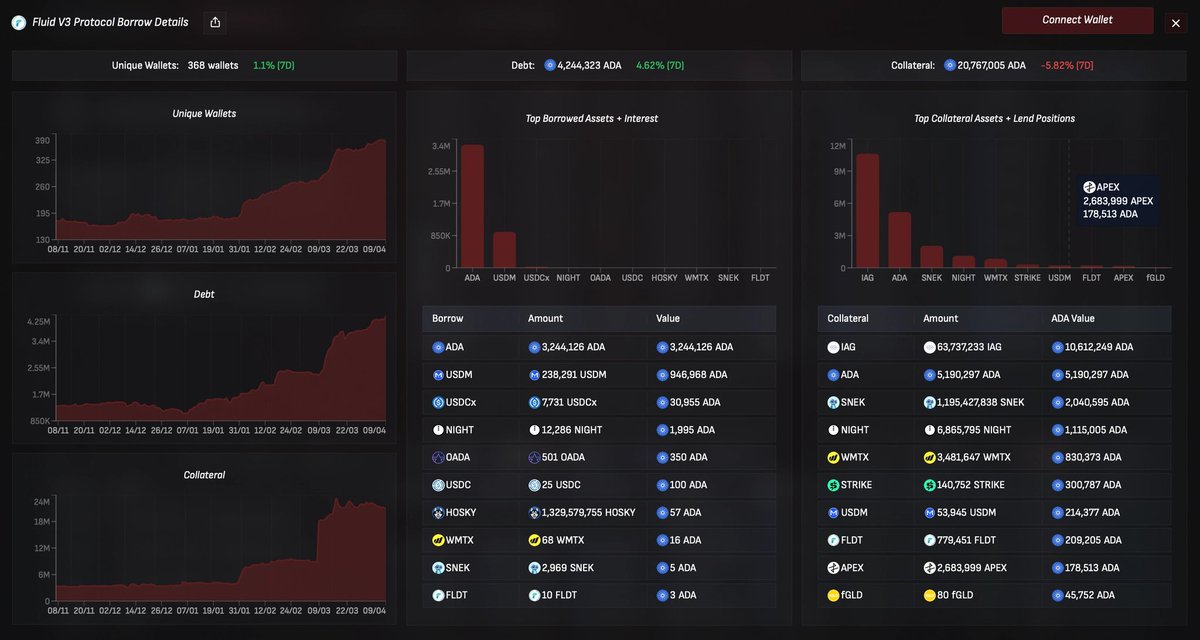
Task: Click the WMTX icon in Borrow table
Action: (x=437, y=540)
